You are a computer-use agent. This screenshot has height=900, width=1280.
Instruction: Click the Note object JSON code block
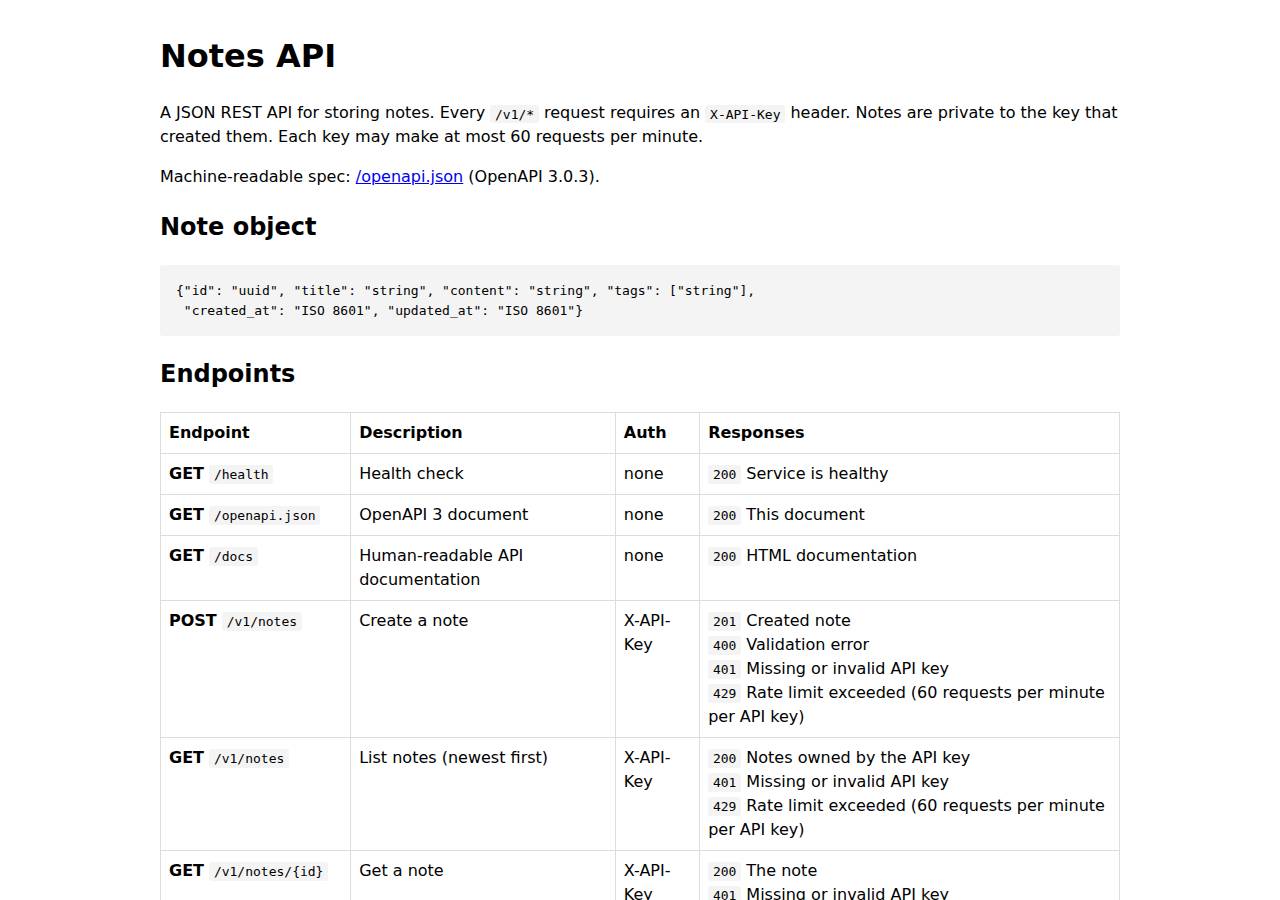pyautogui.click(x=640, y=300)
